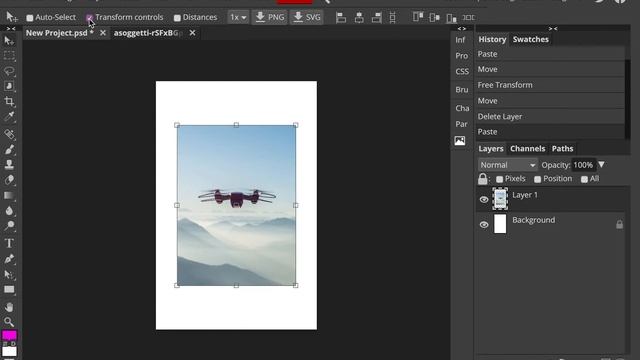Select the Spot Healing tool
Image resolution: width=640 pixels, height=360 pixels.
tap(9, 134)
